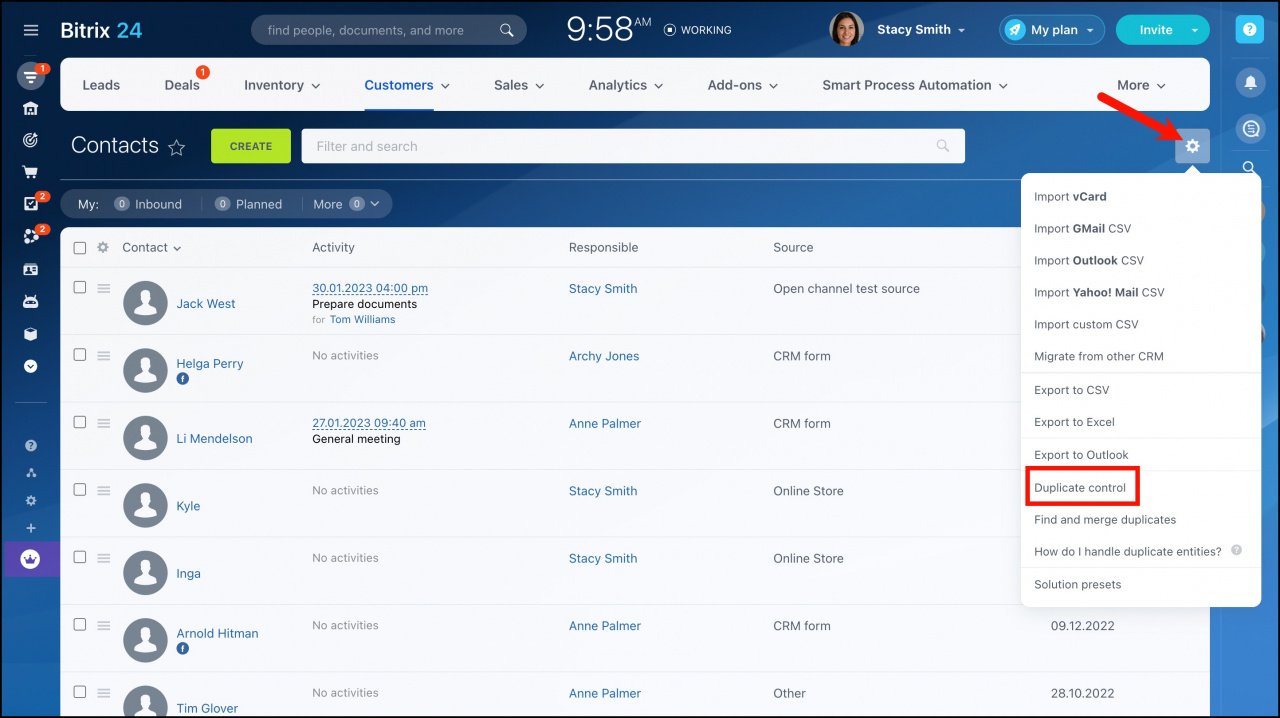Expand Smart Process Automation dropdown
1280x718 pixels.
click(x=915, y=85)
